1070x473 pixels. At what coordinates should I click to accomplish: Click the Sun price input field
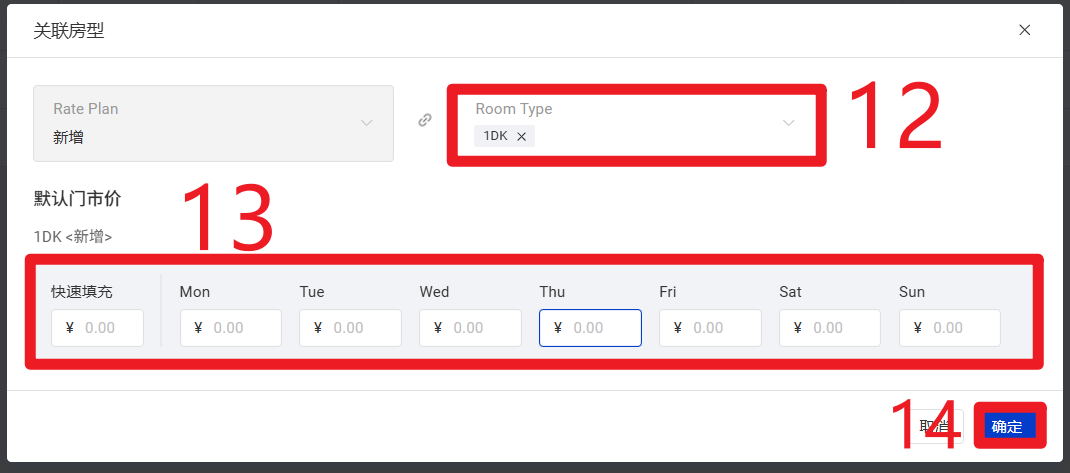point(960,328)
